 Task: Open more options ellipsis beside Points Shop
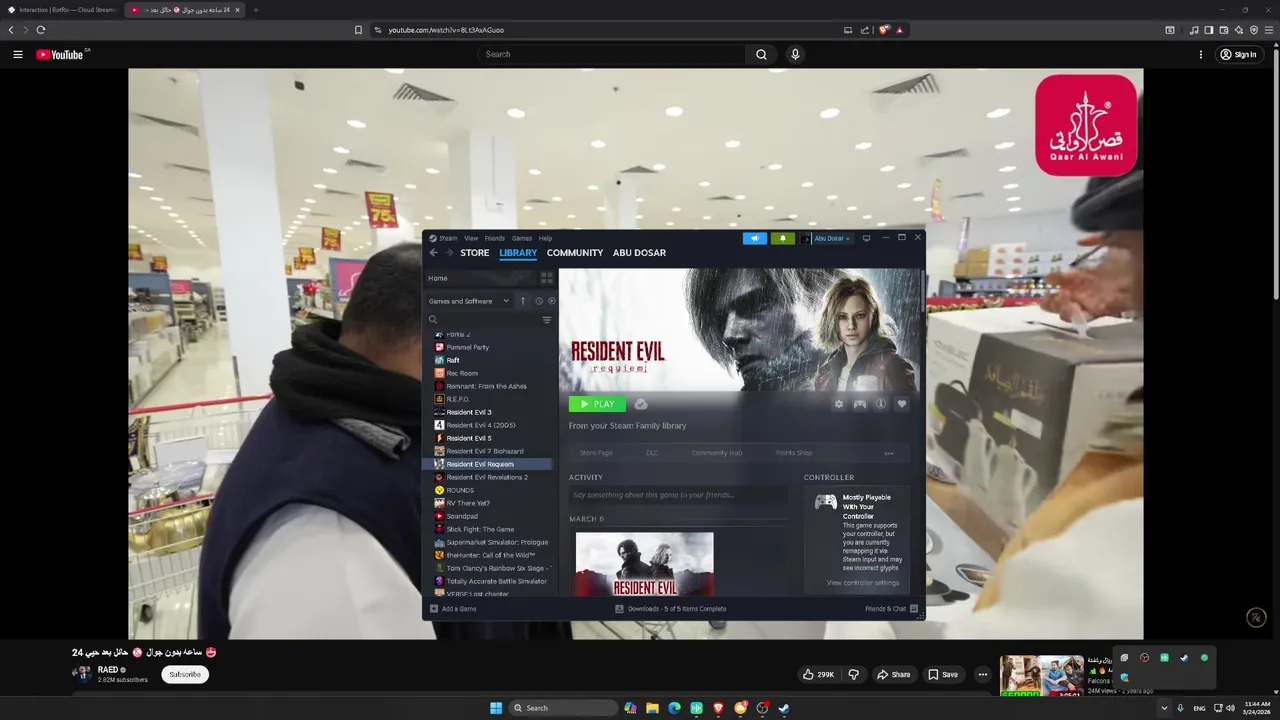[889, 453]
